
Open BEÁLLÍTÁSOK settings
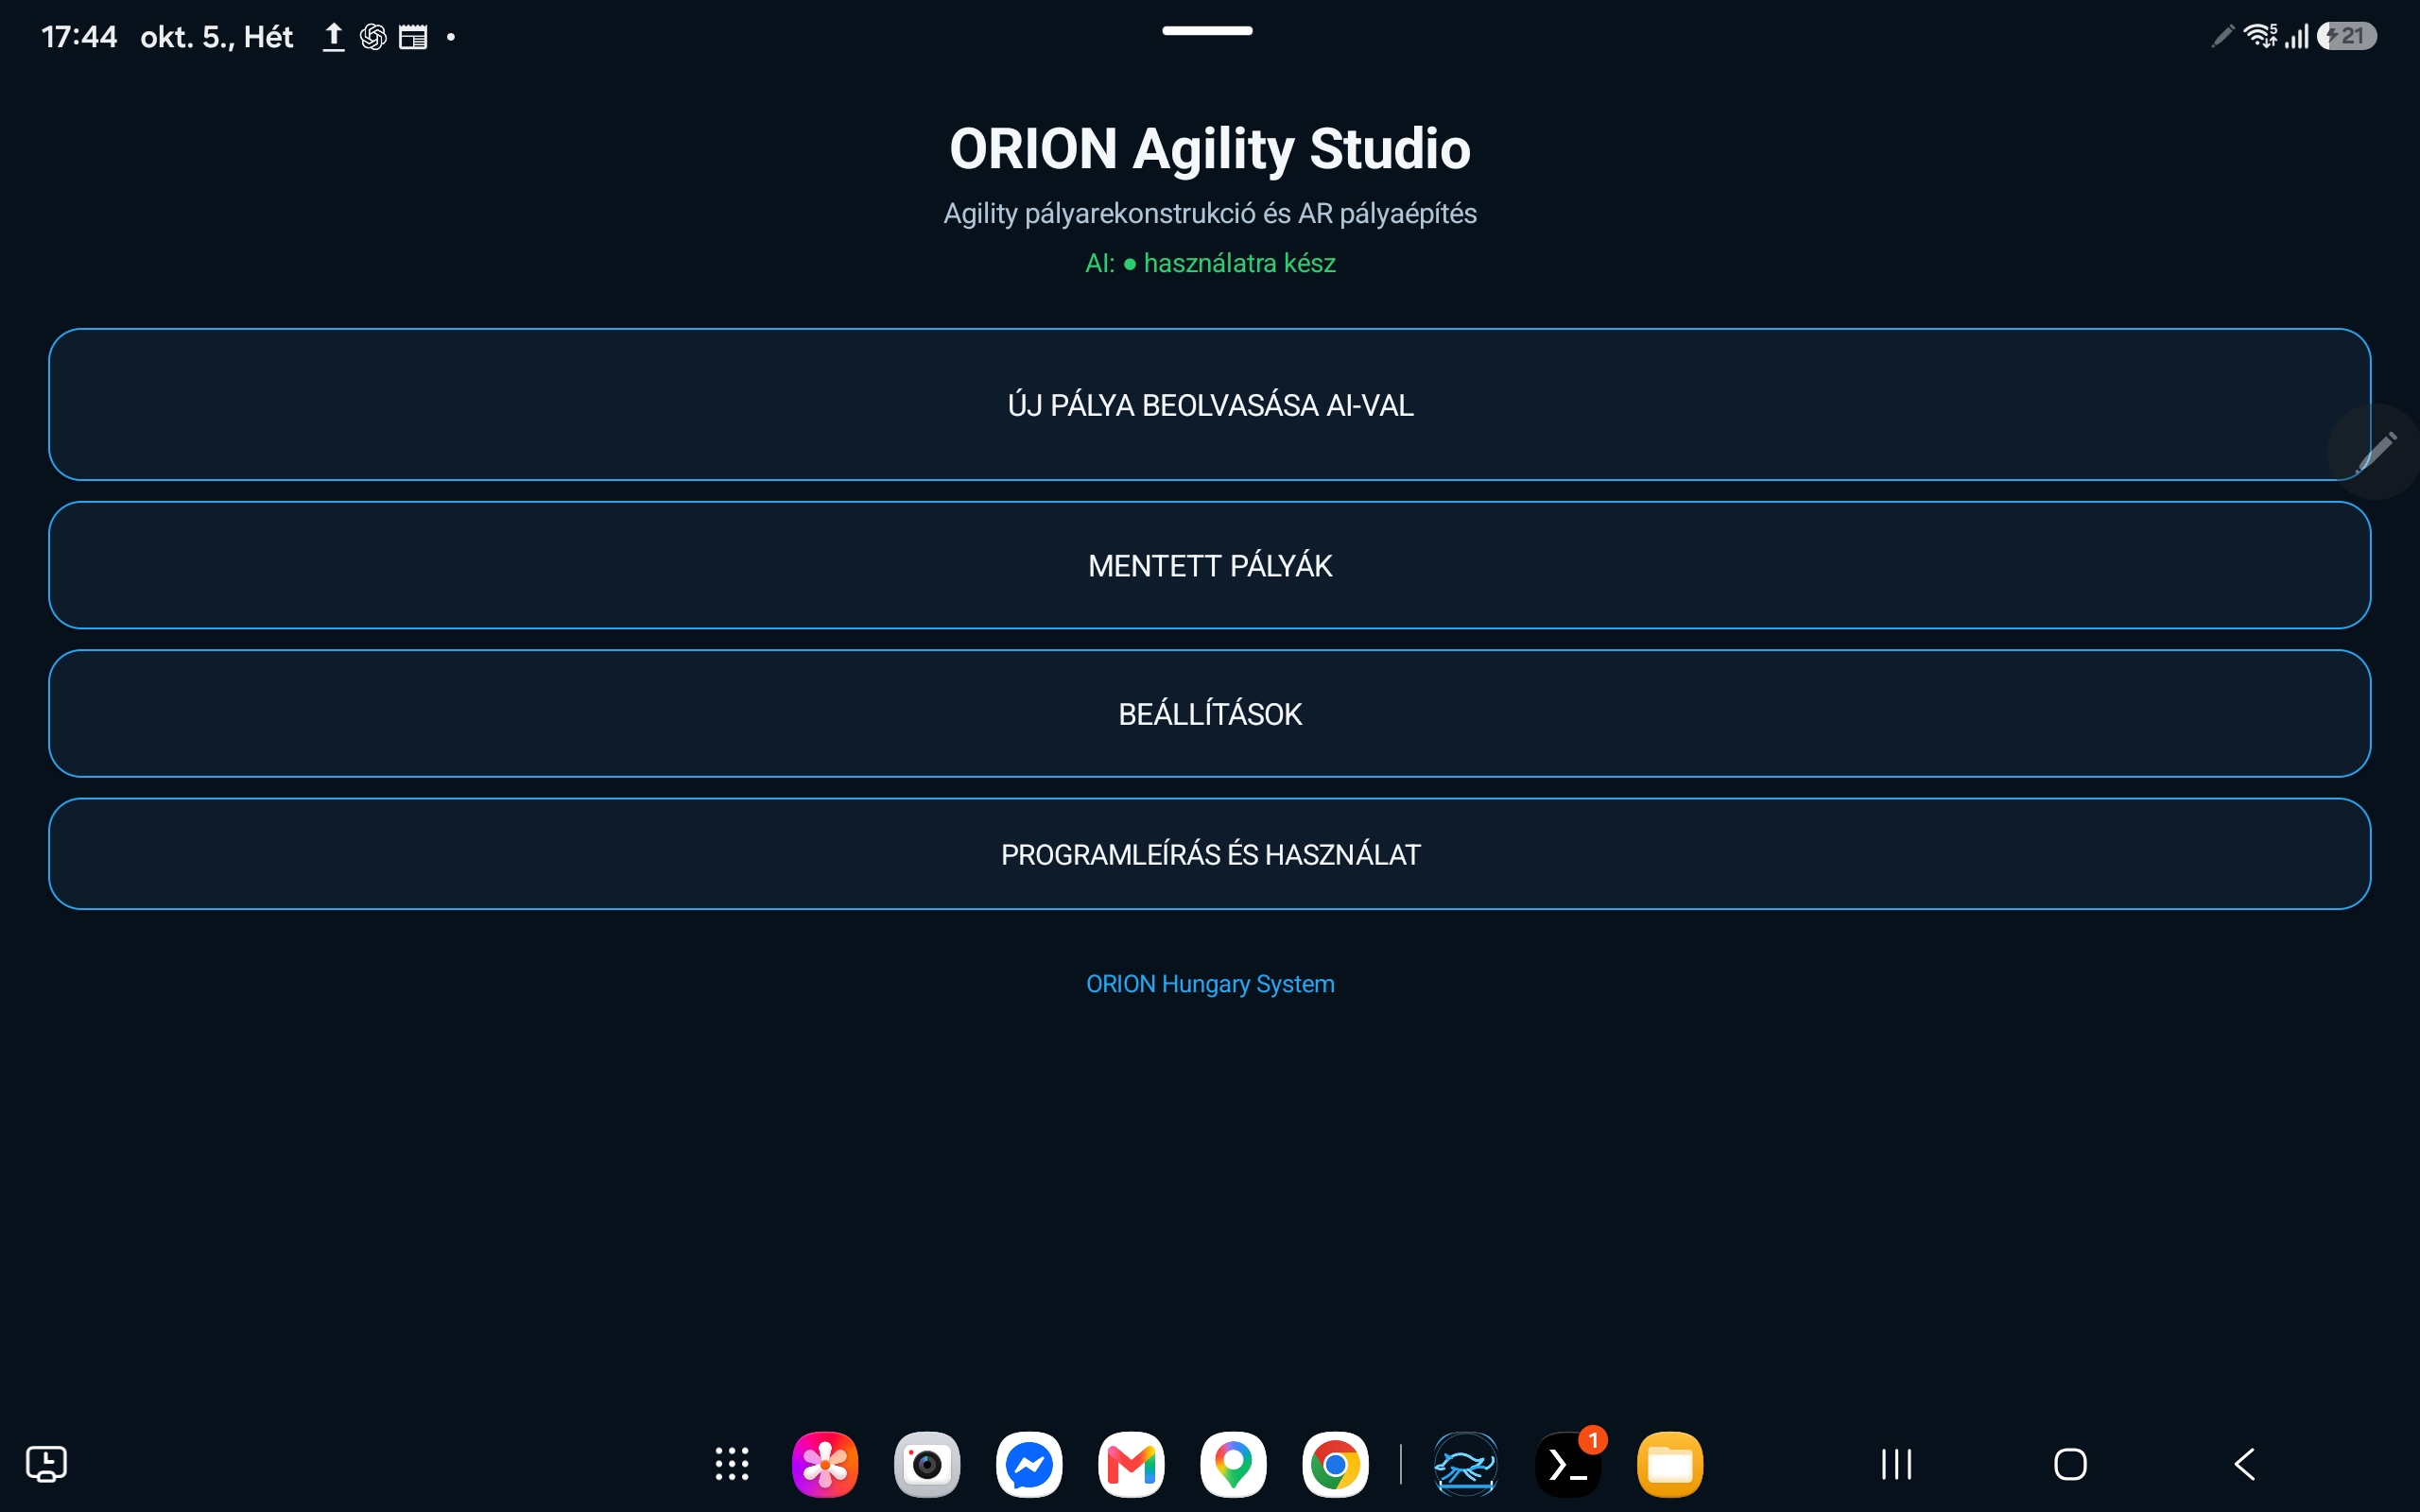[x=1209, y=713]
